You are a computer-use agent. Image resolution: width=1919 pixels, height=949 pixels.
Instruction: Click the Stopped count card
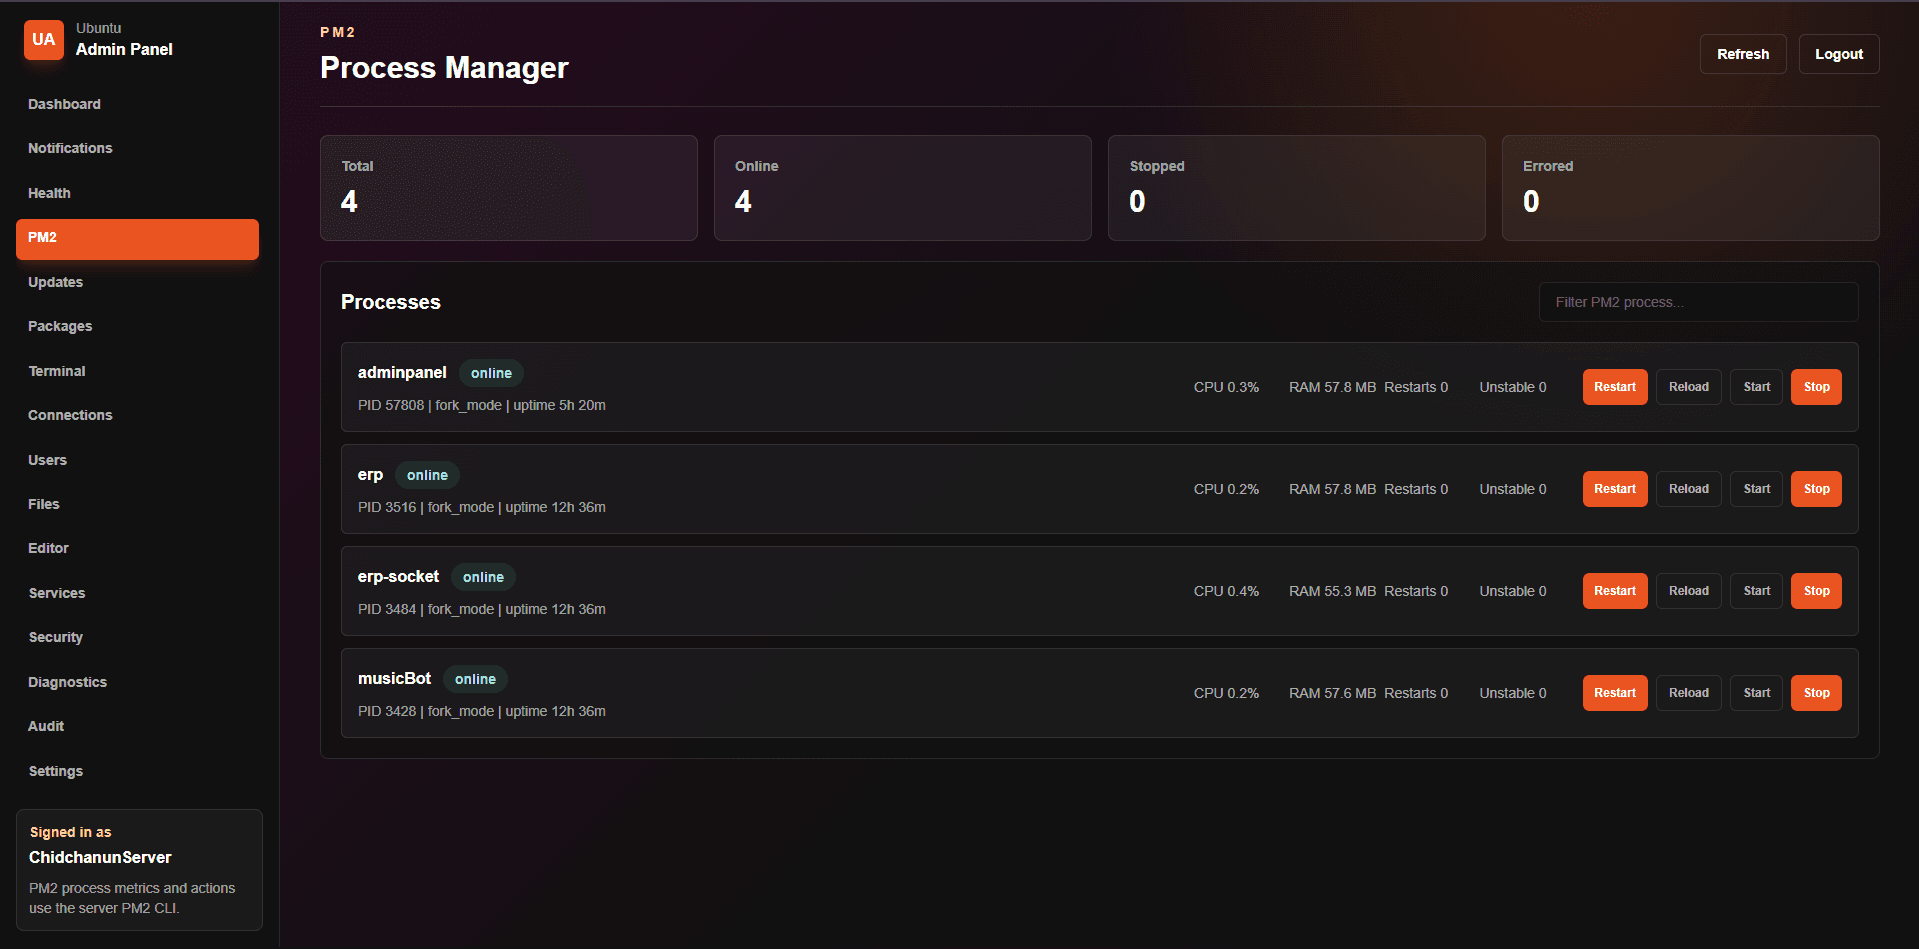[x=1296, y=188]
